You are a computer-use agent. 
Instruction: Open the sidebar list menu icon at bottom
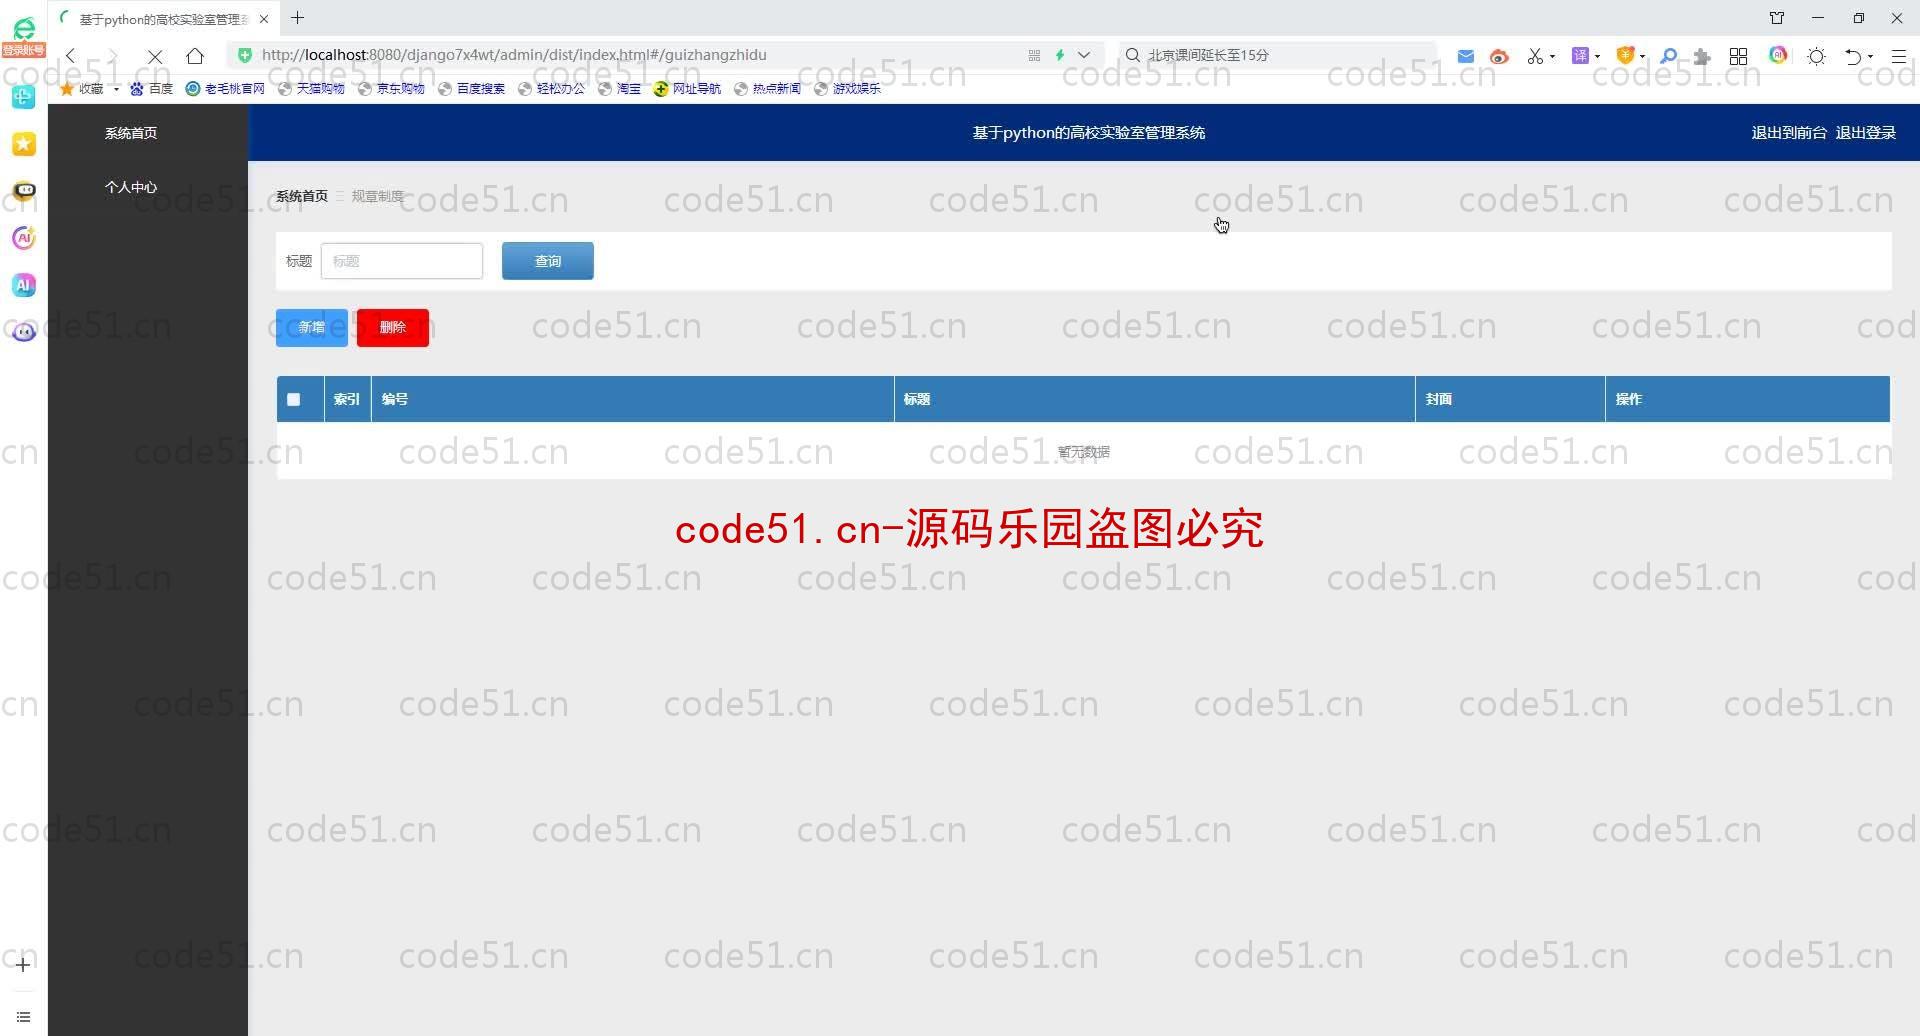coord(23,1017)
